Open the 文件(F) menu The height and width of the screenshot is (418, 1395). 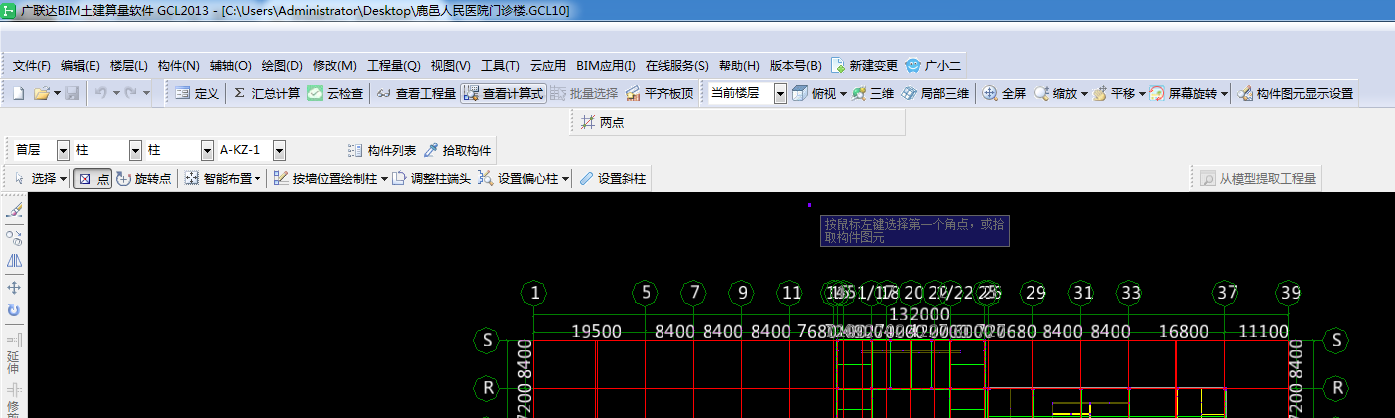point(32,66)
